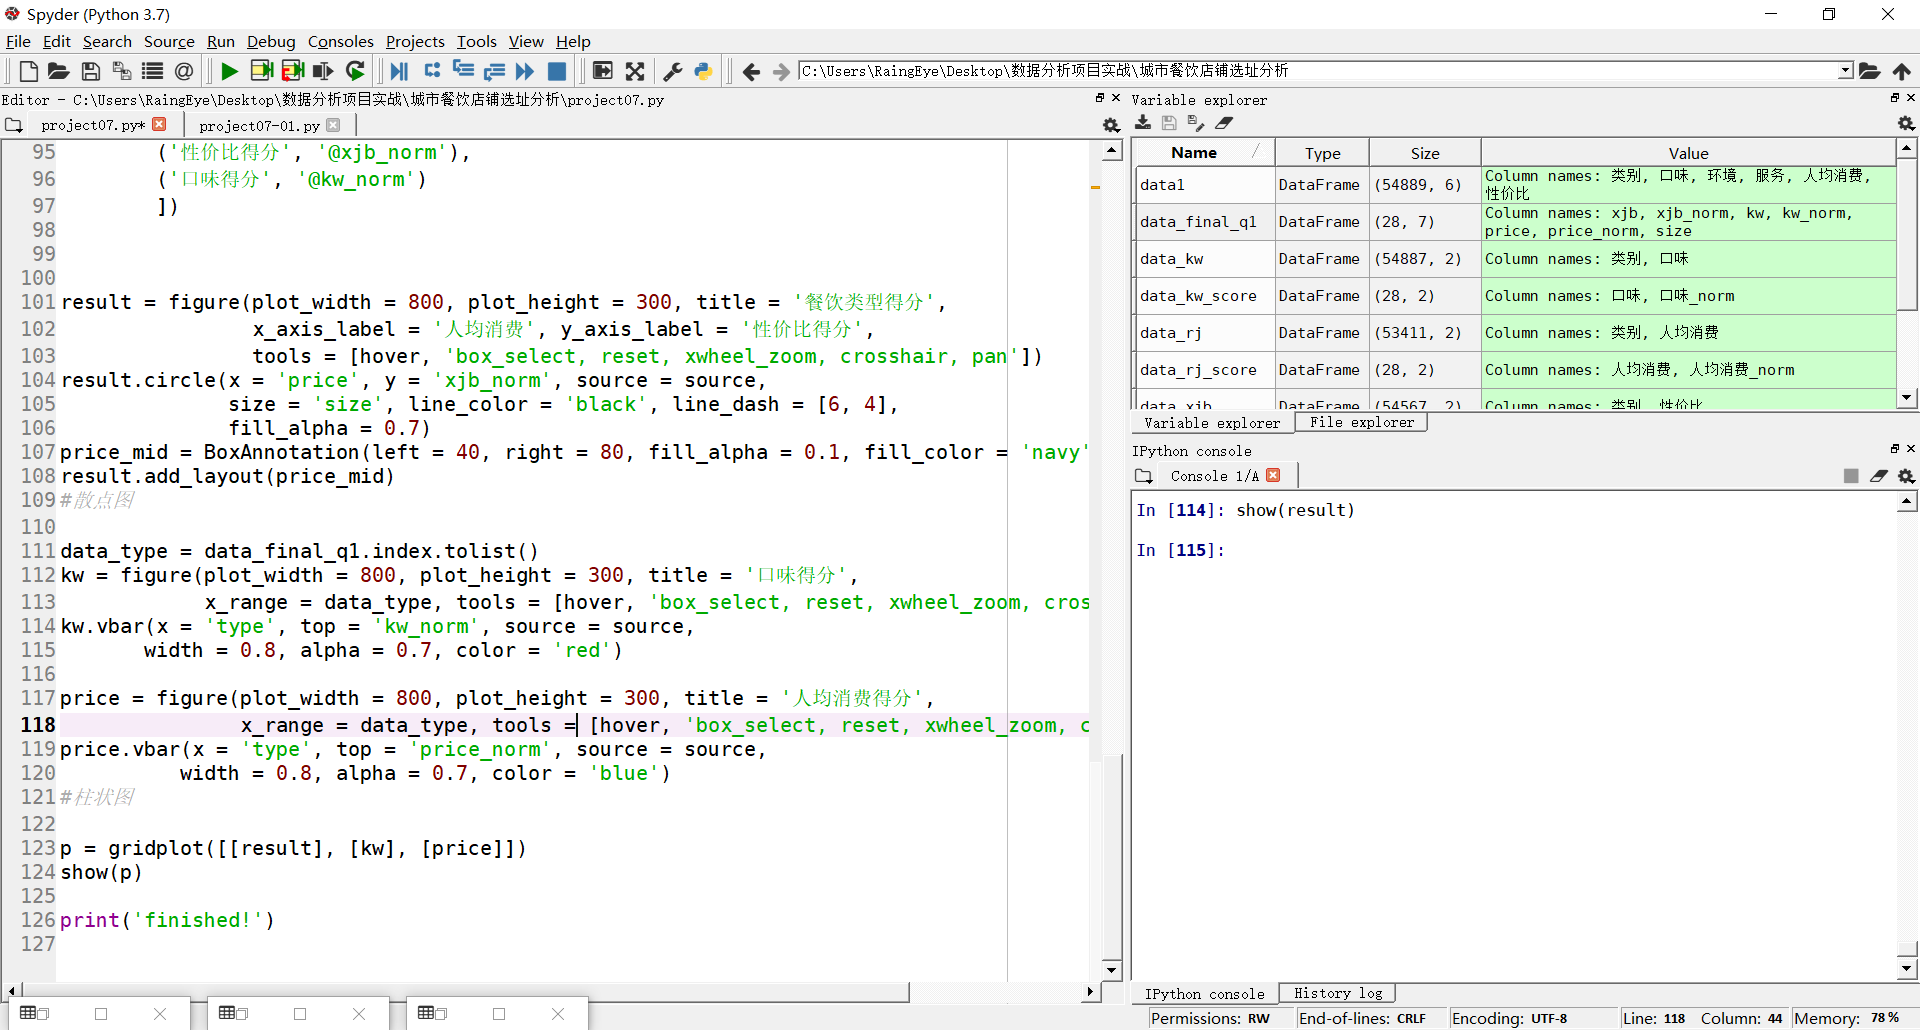The width and height of the screenshot is (1920, 1030).
Task: Run the selection or current line
Action: coord(323,71)
